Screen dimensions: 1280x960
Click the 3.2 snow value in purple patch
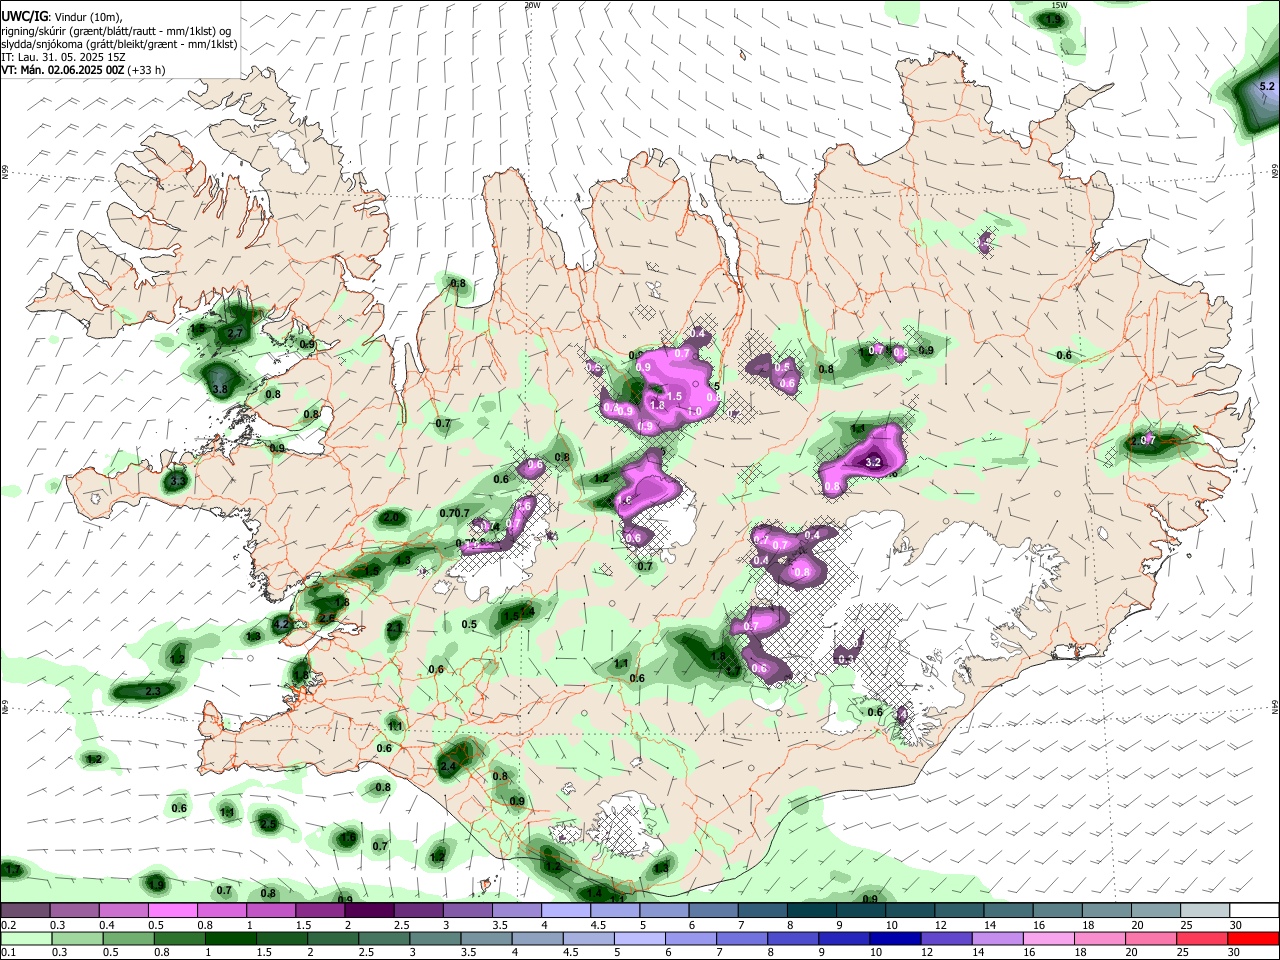[x=872, y=462]
